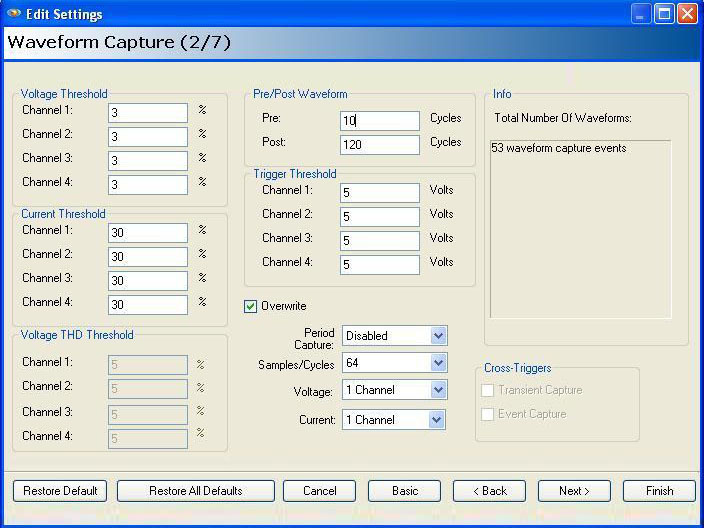Close the Edit Settings window
Screen dimensions: 704x528
click(x=687, y=13)
